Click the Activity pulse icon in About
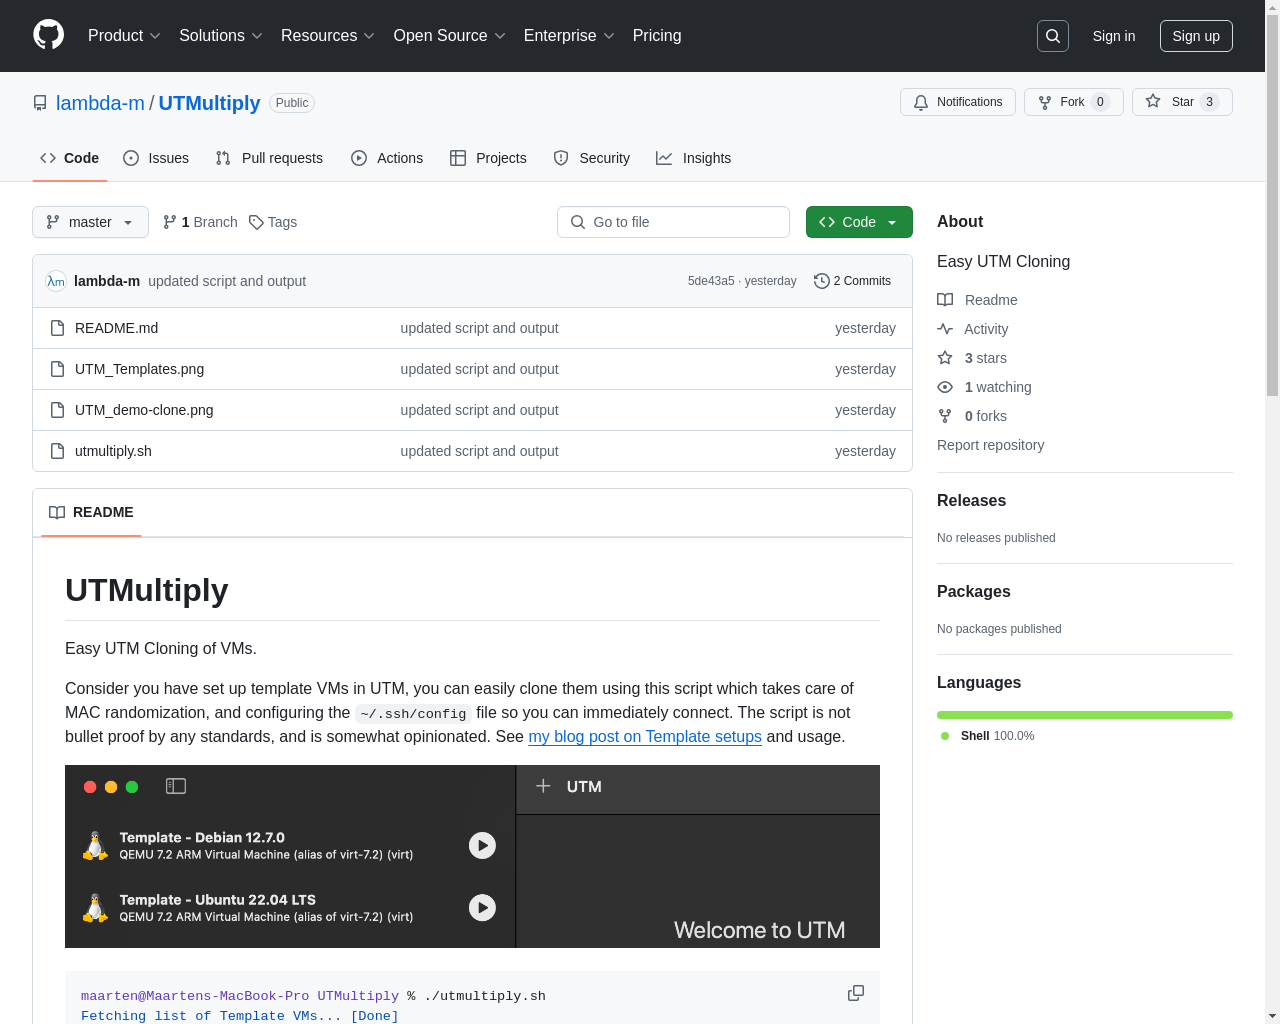 [945, 329]
